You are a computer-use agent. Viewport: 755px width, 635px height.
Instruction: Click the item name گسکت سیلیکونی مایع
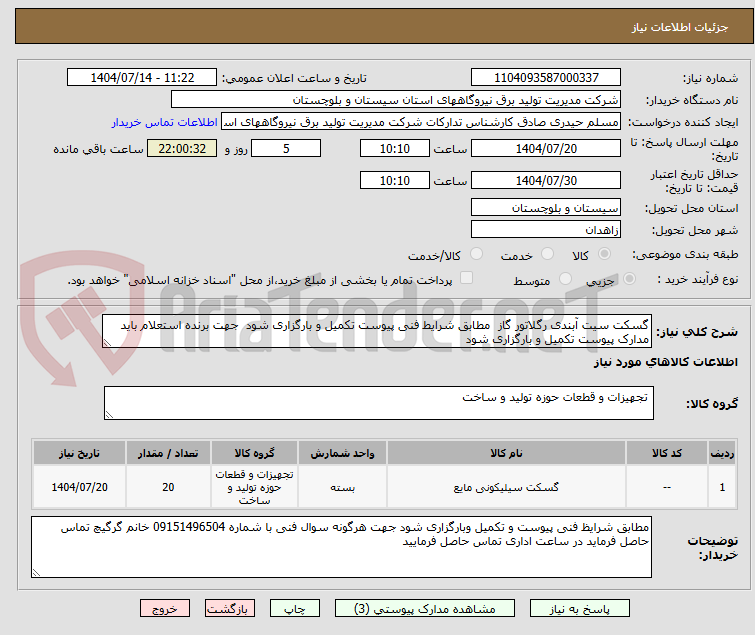pos(506,487)
